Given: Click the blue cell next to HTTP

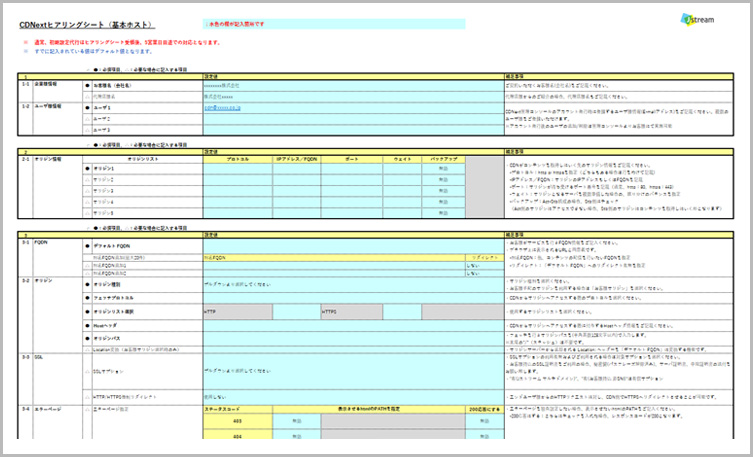Looking at the screenshot, I should [297, 312].
